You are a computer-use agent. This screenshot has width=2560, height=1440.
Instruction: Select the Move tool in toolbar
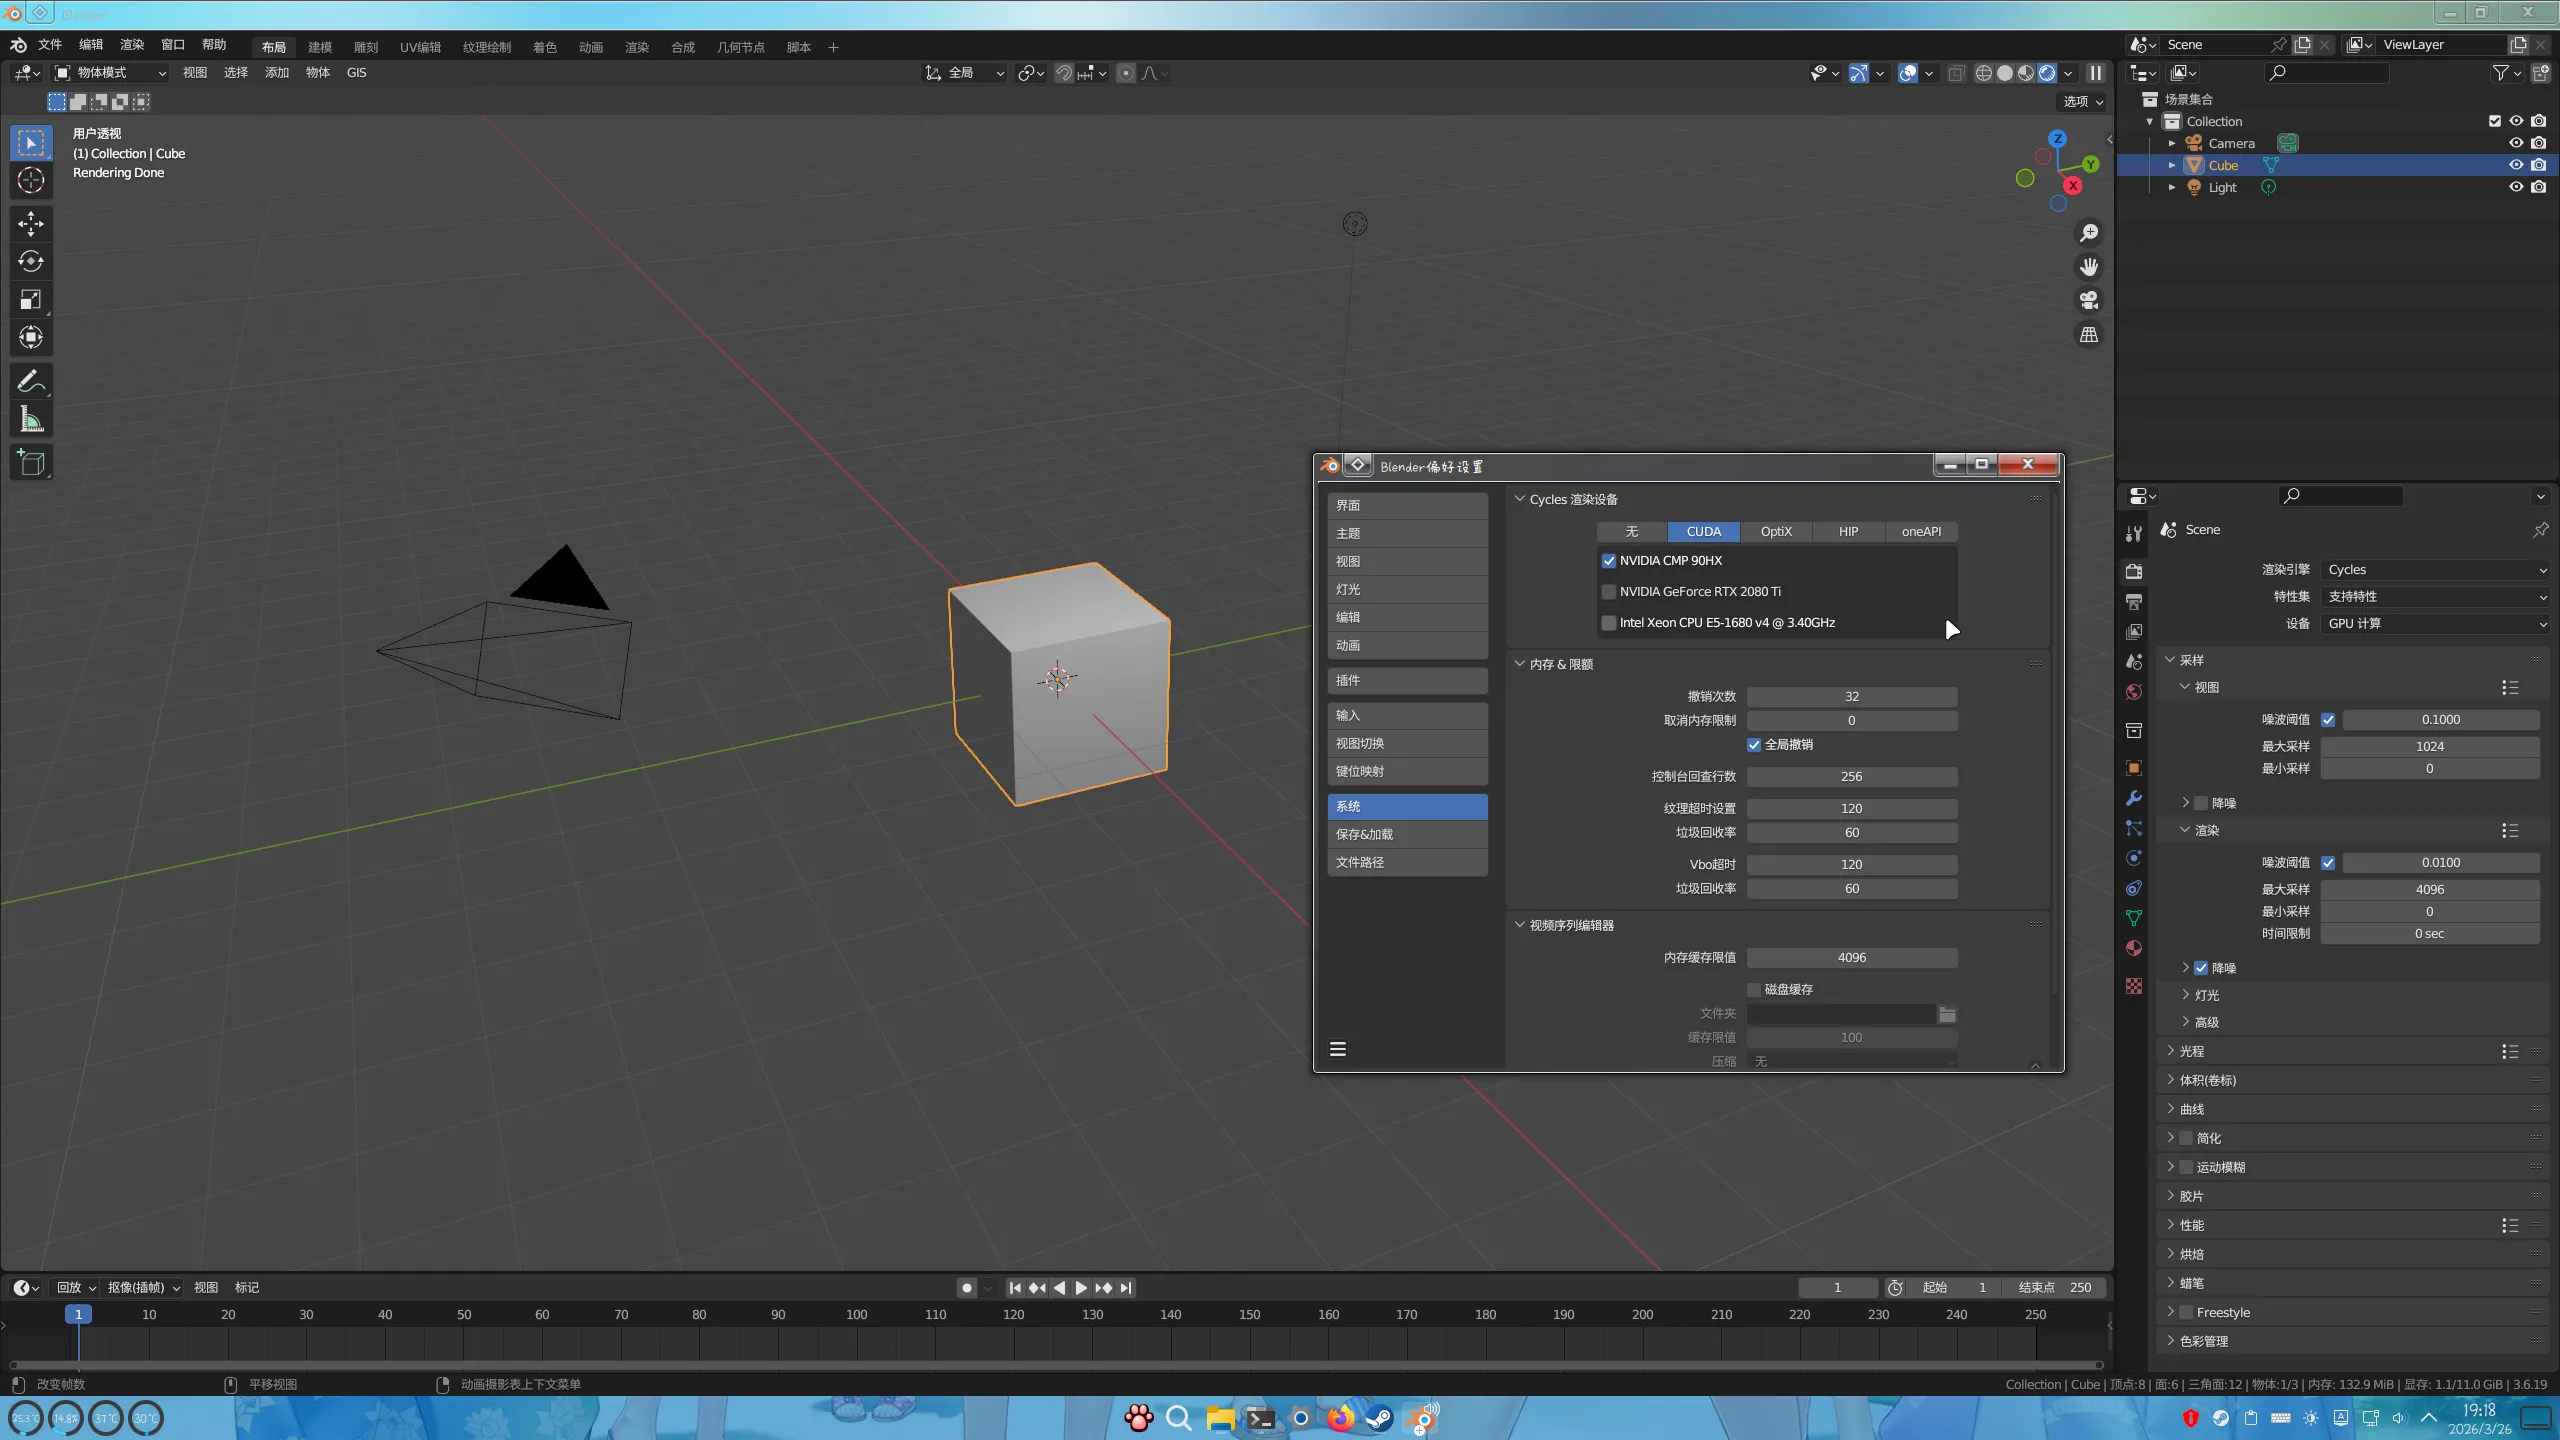[x=31, y=223]
